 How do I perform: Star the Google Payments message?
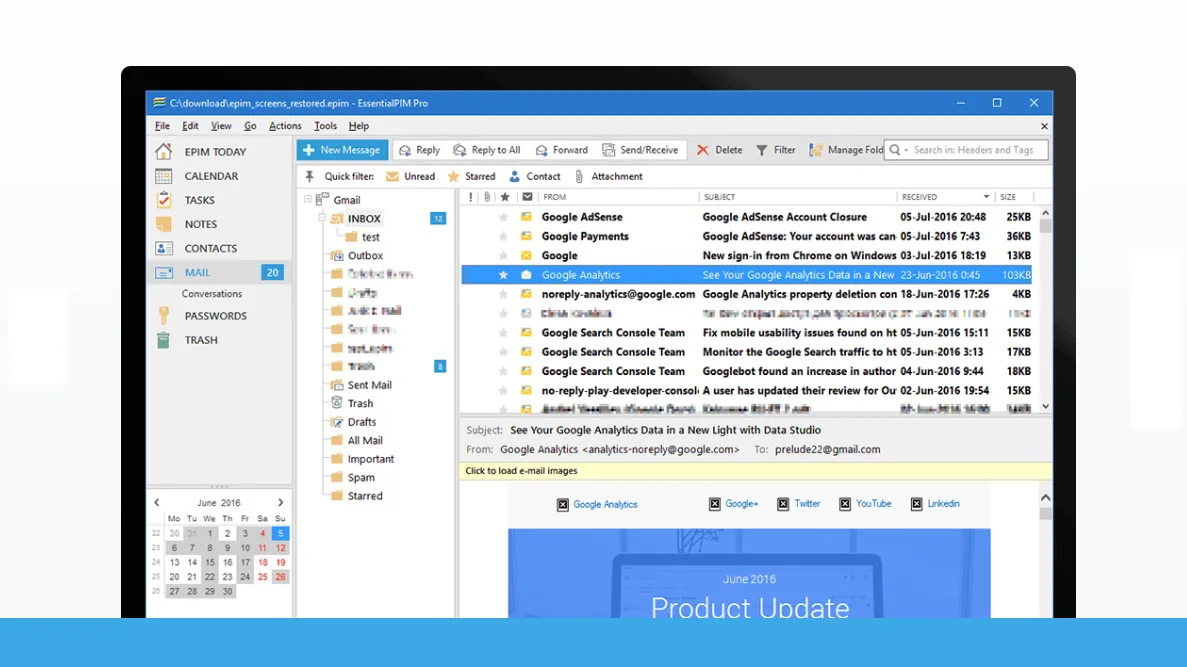pyautogui.click(x=503, y=236)
